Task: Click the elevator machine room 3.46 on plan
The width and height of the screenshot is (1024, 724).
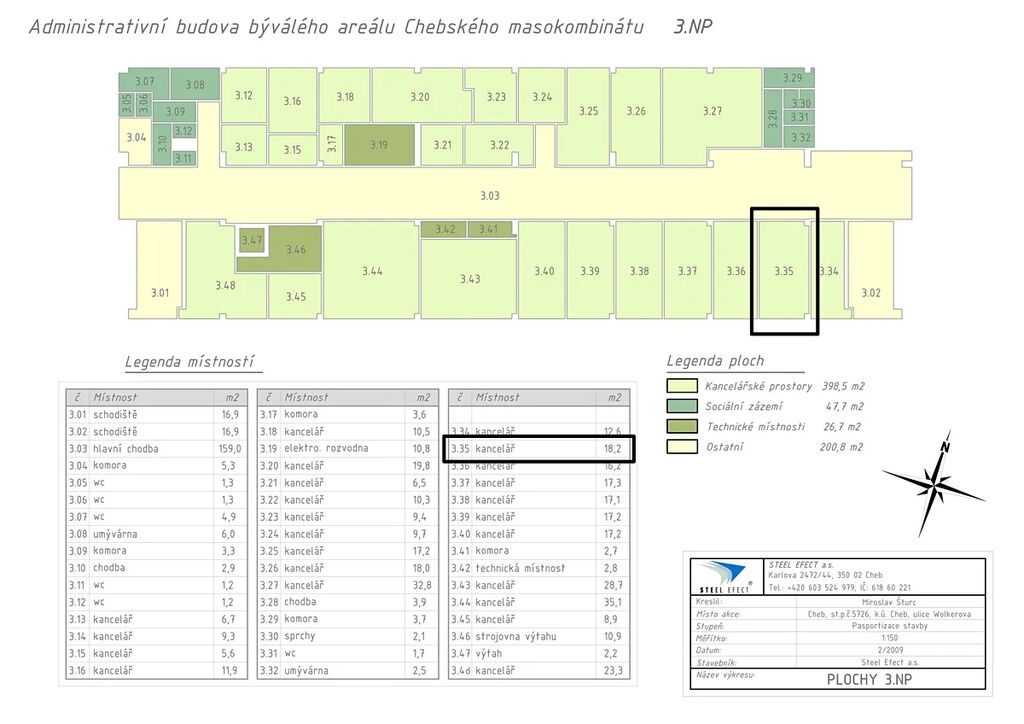Action: coord(295,250)
